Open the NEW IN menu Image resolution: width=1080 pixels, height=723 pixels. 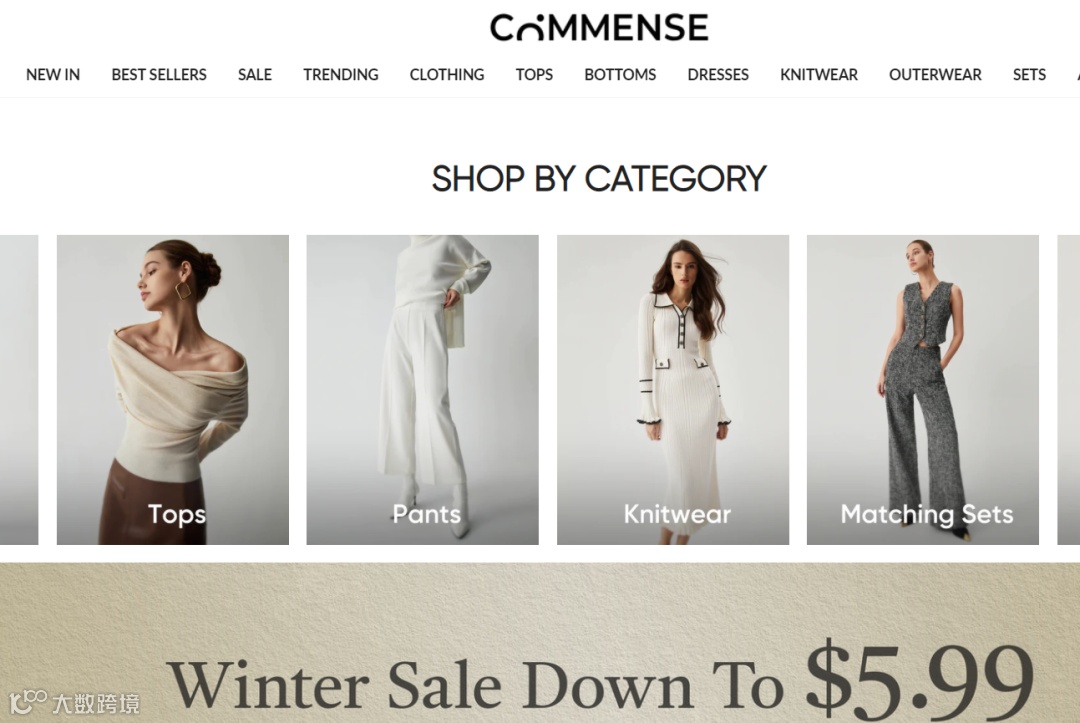click(x=53, y=74)
